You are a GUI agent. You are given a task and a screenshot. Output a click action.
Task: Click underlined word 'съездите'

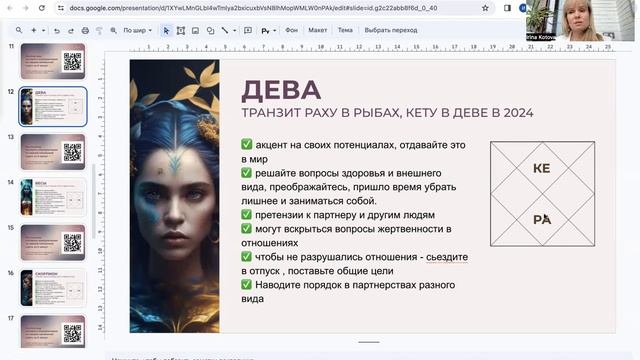tap(447, 257)
